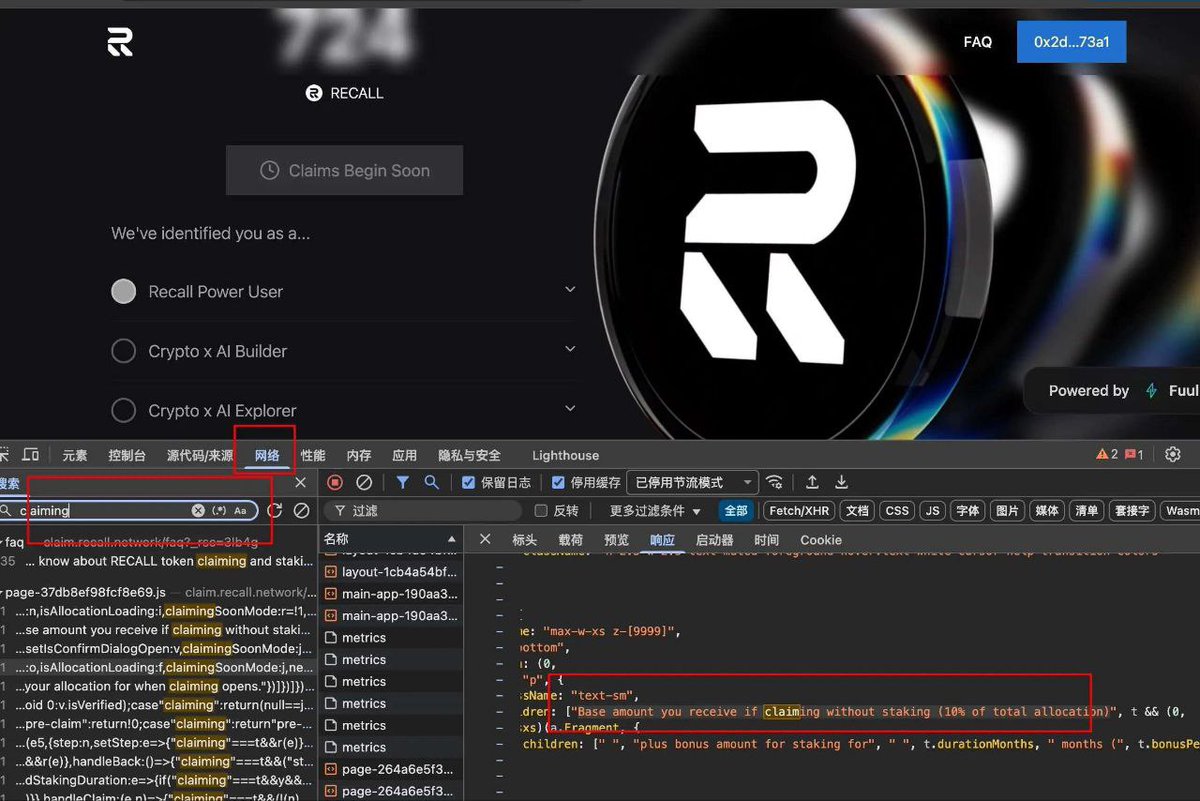1200x801 pixels.
Task: Select the Crypto x AI Builder radio button
Action: [x=123, y=351]
